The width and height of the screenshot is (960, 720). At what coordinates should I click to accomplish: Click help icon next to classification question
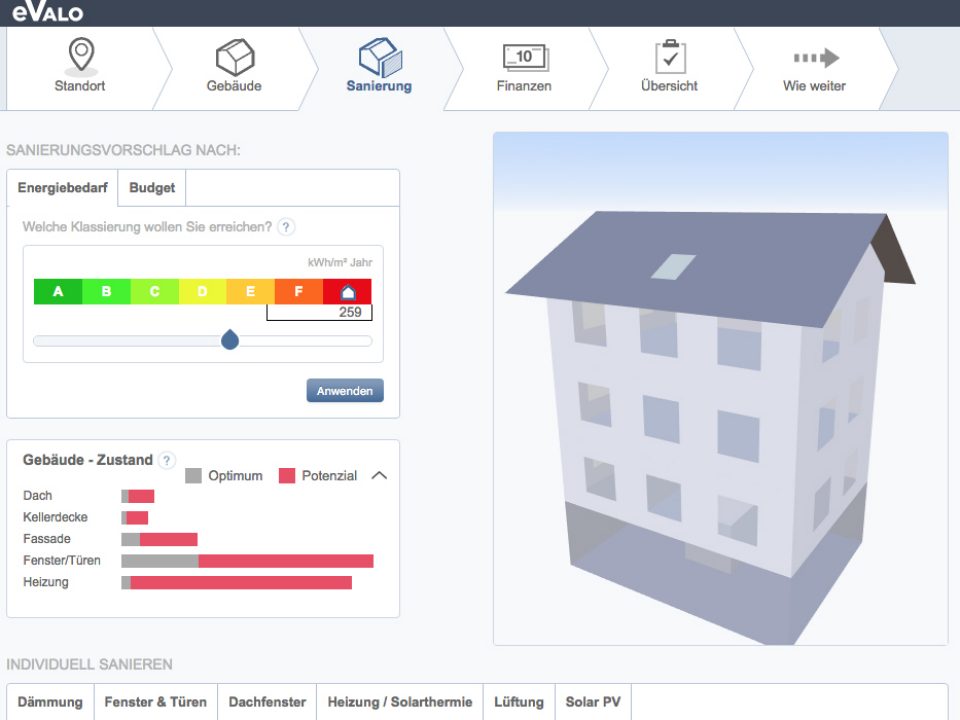(x=286, y=227)
